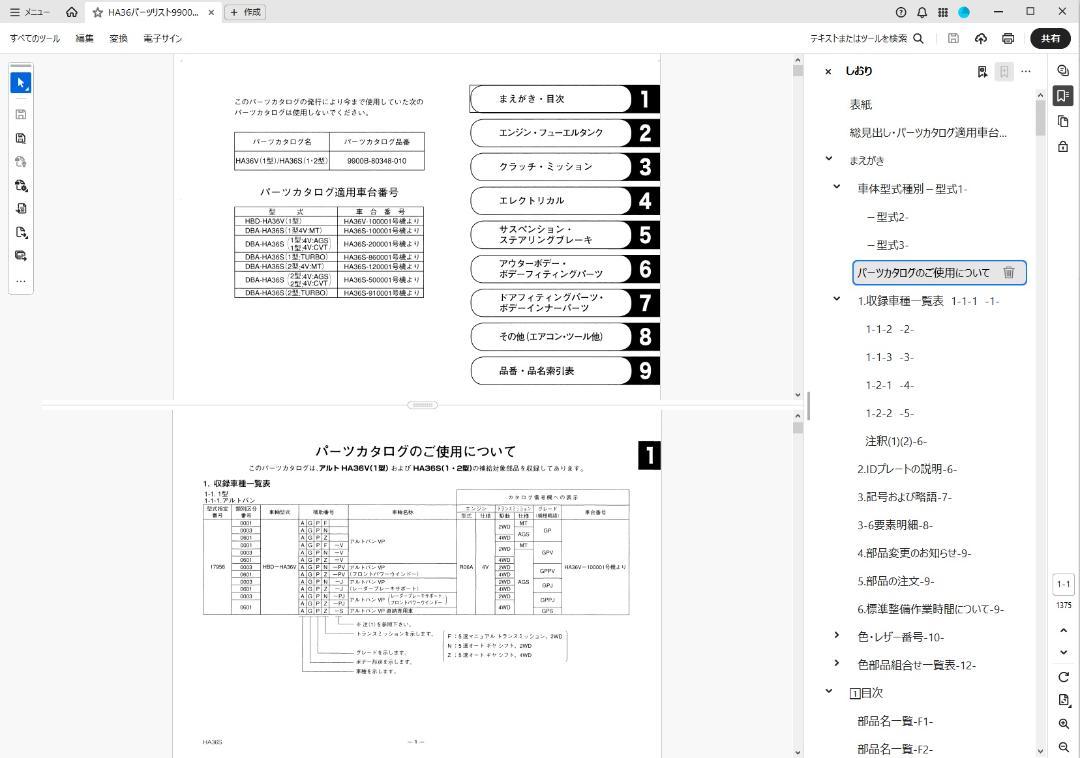Collapse the 車体型式種別-型式1- bookmark
This screenshot has width=1080, height=758.
click(x=837, y=187)
